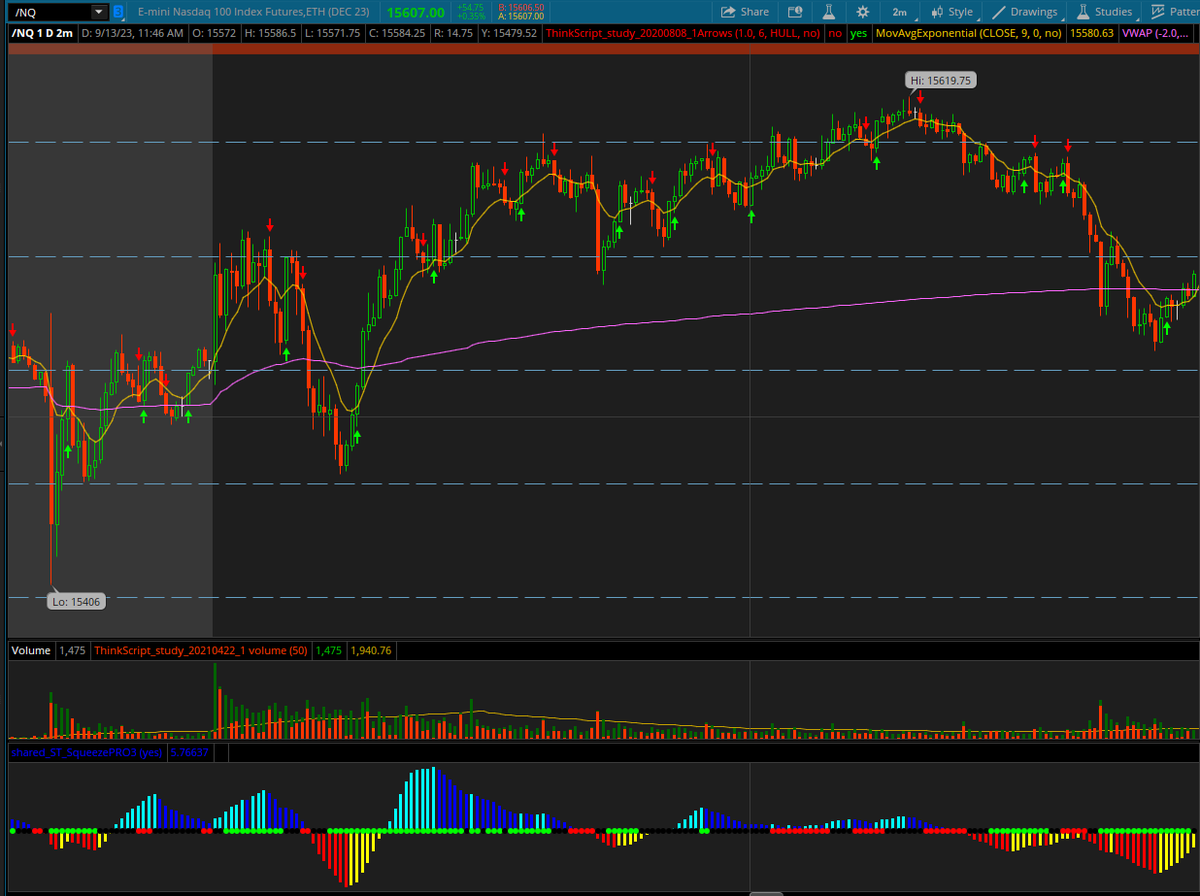Click the ThinkScript_study_20210422_1 volume (50) label
The image size is (1200, 896).
[200, 650]
